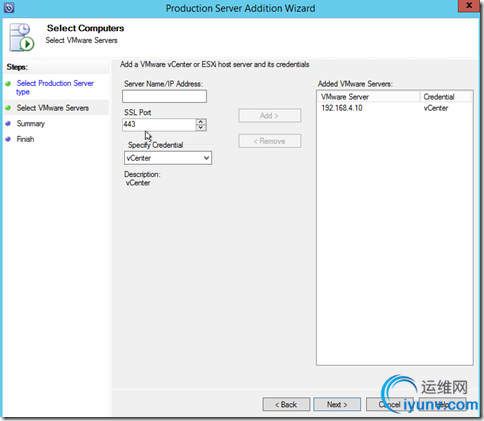Click the Help button
Image resolution: width=484 pixels, height=421 pixels.
(x=442, y=404)
